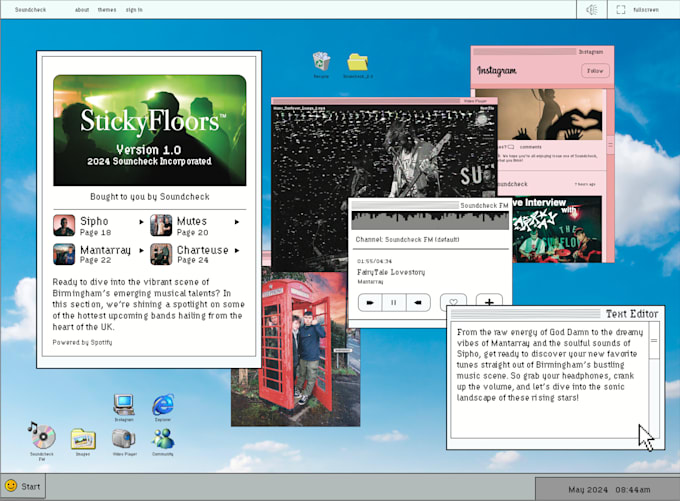This screenshot has width=680, height=501.
Task: Click the Soundcheck title in menu bar
Action: [30, 10]
